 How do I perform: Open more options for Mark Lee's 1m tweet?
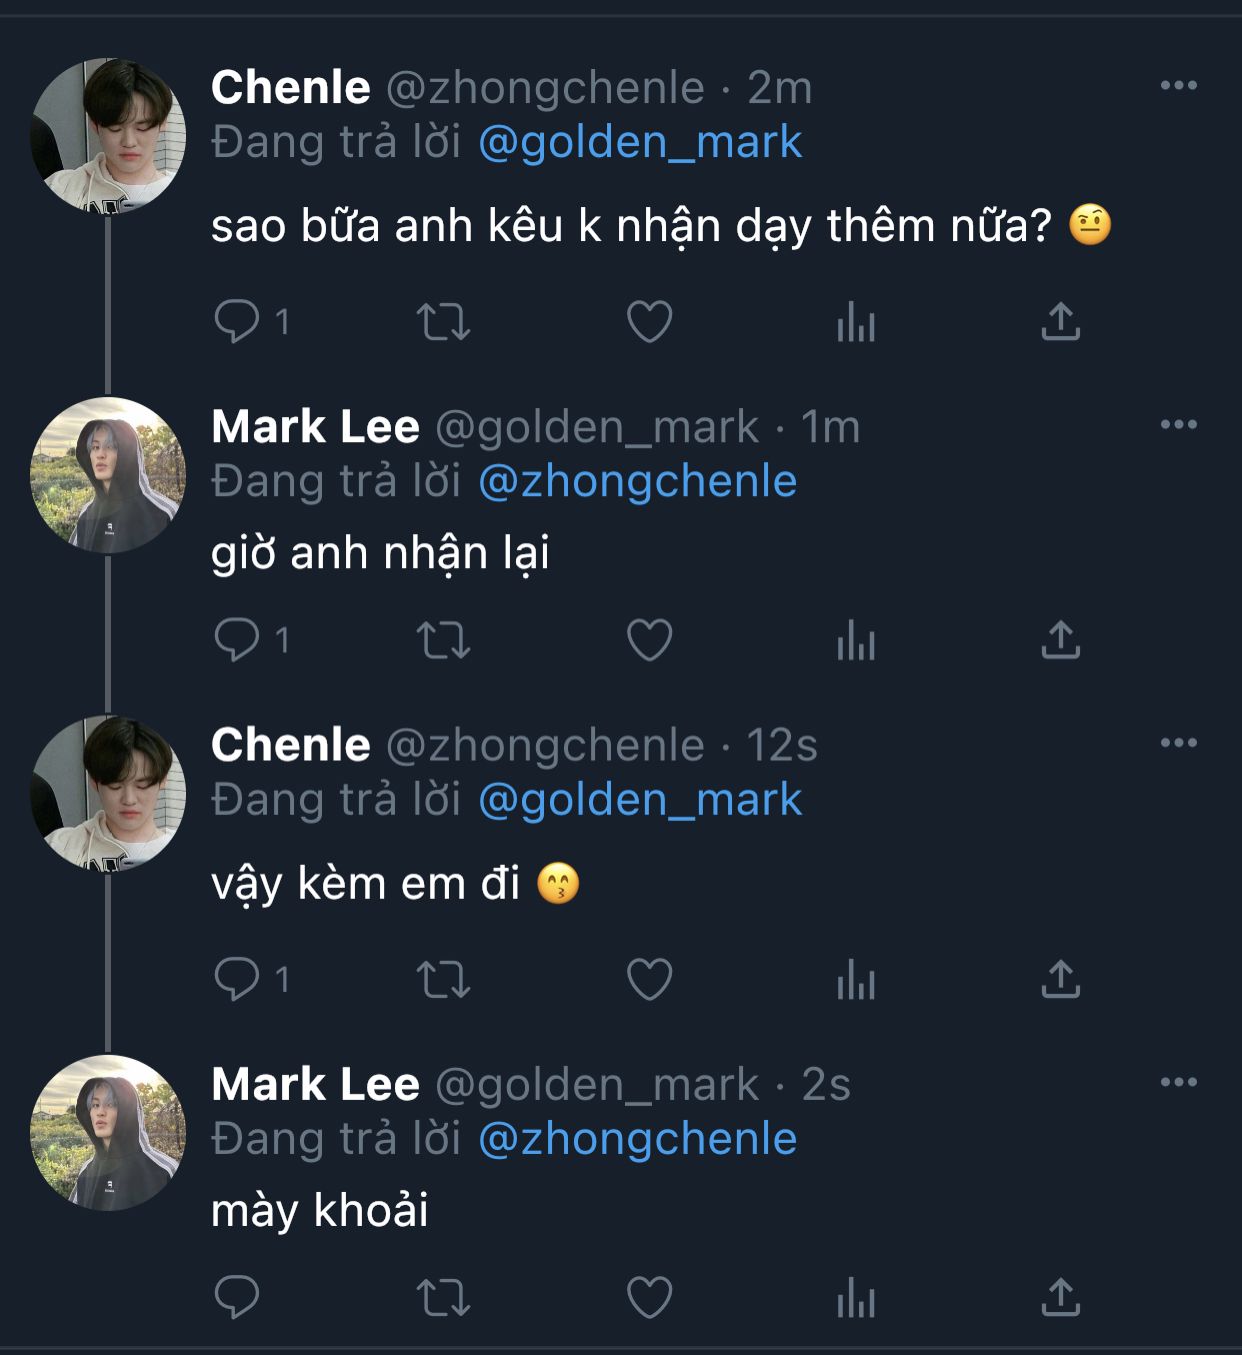pos(1178,425)
